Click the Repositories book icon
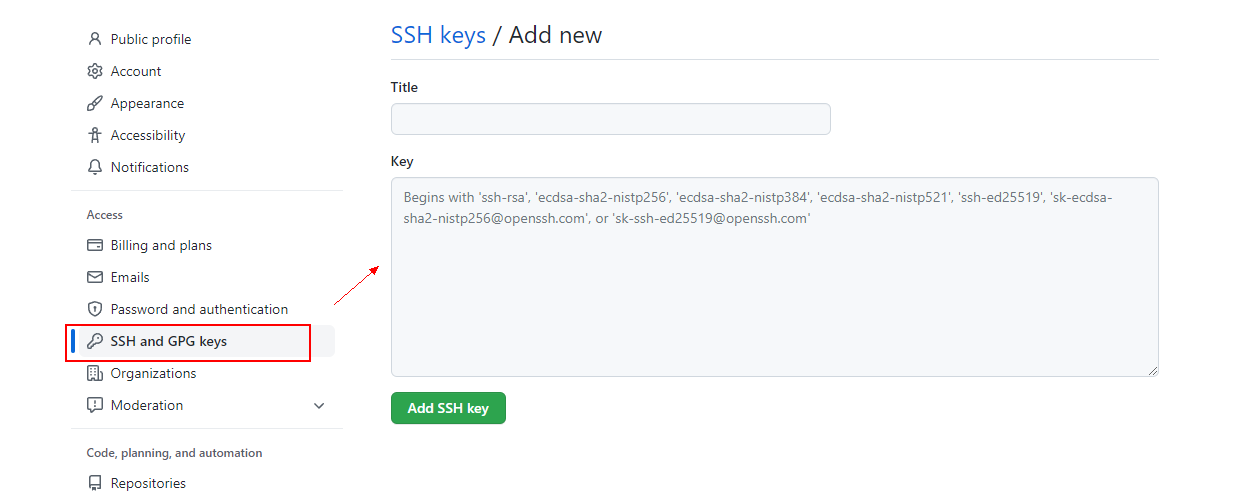This screenshot has width=1250, height=491. 95,483
